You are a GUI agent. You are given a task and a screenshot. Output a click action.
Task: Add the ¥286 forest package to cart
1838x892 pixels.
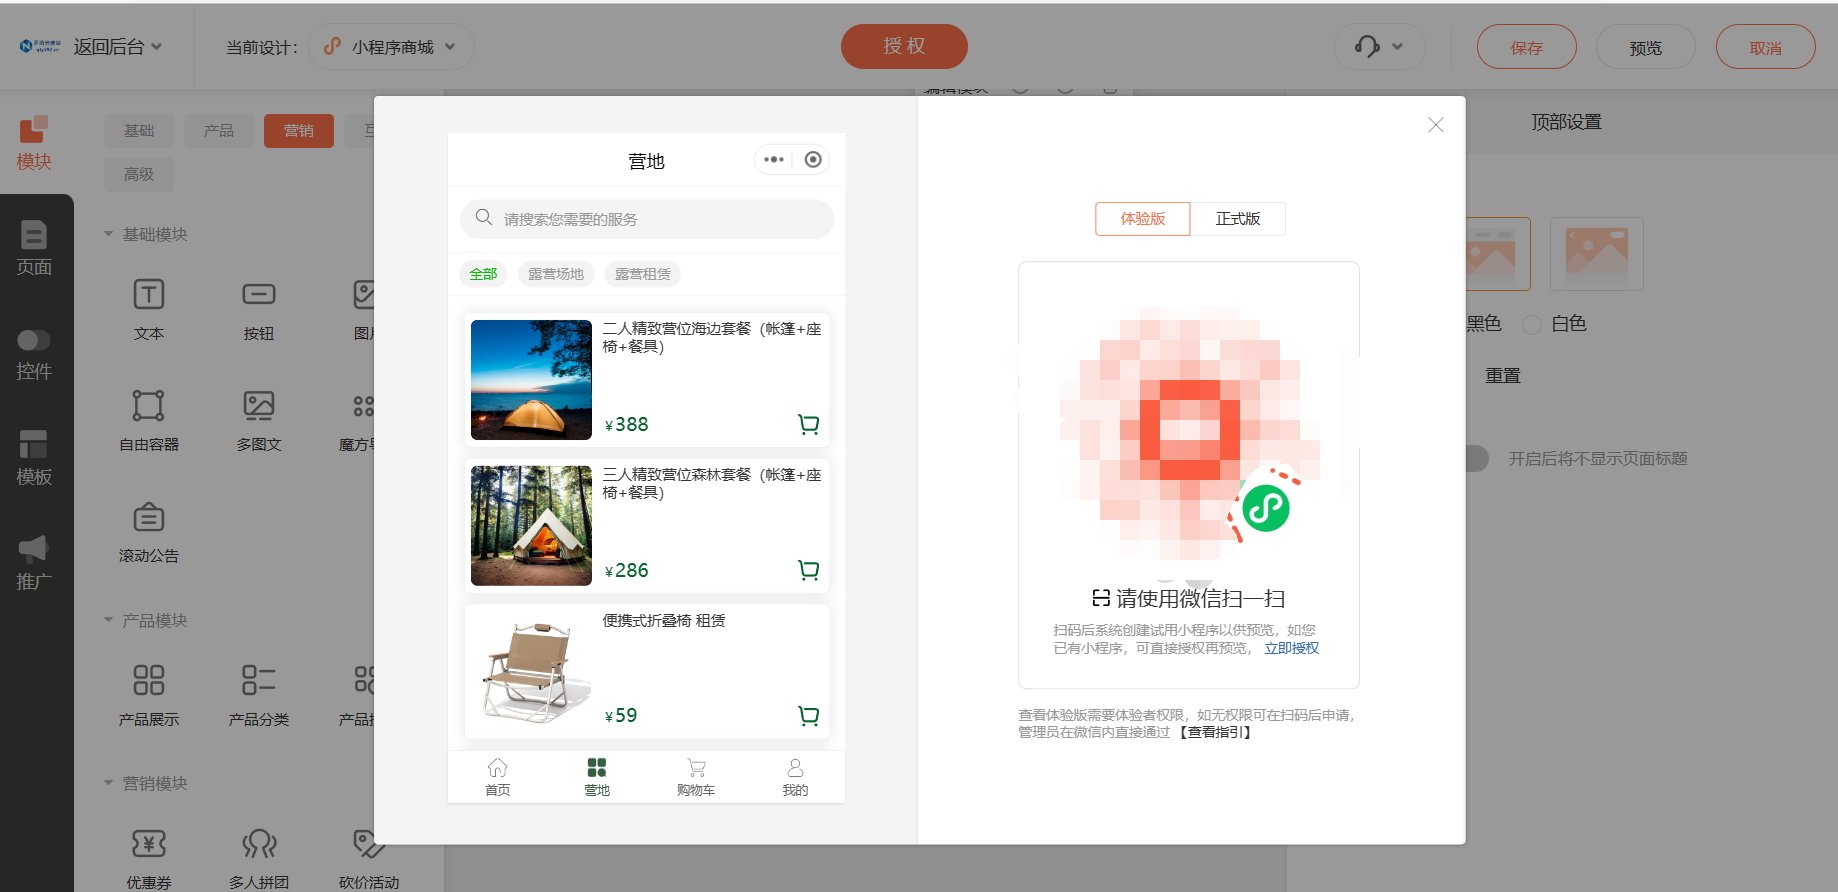[809, 570]
